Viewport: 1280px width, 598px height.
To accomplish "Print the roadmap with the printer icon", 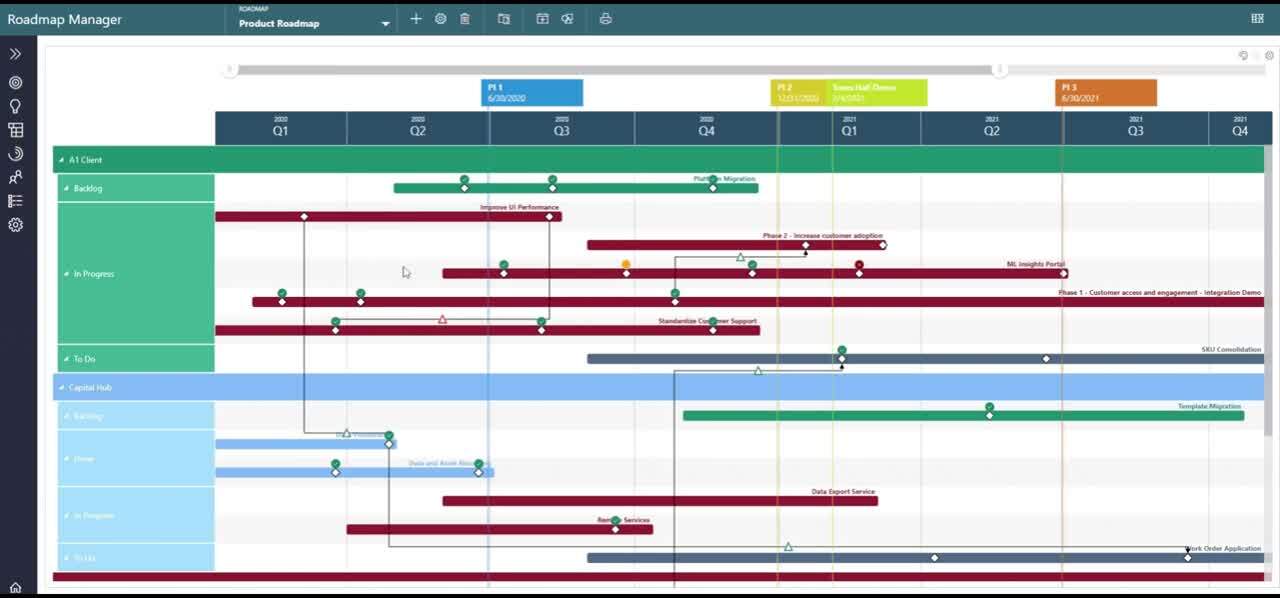I will (605, 19).
